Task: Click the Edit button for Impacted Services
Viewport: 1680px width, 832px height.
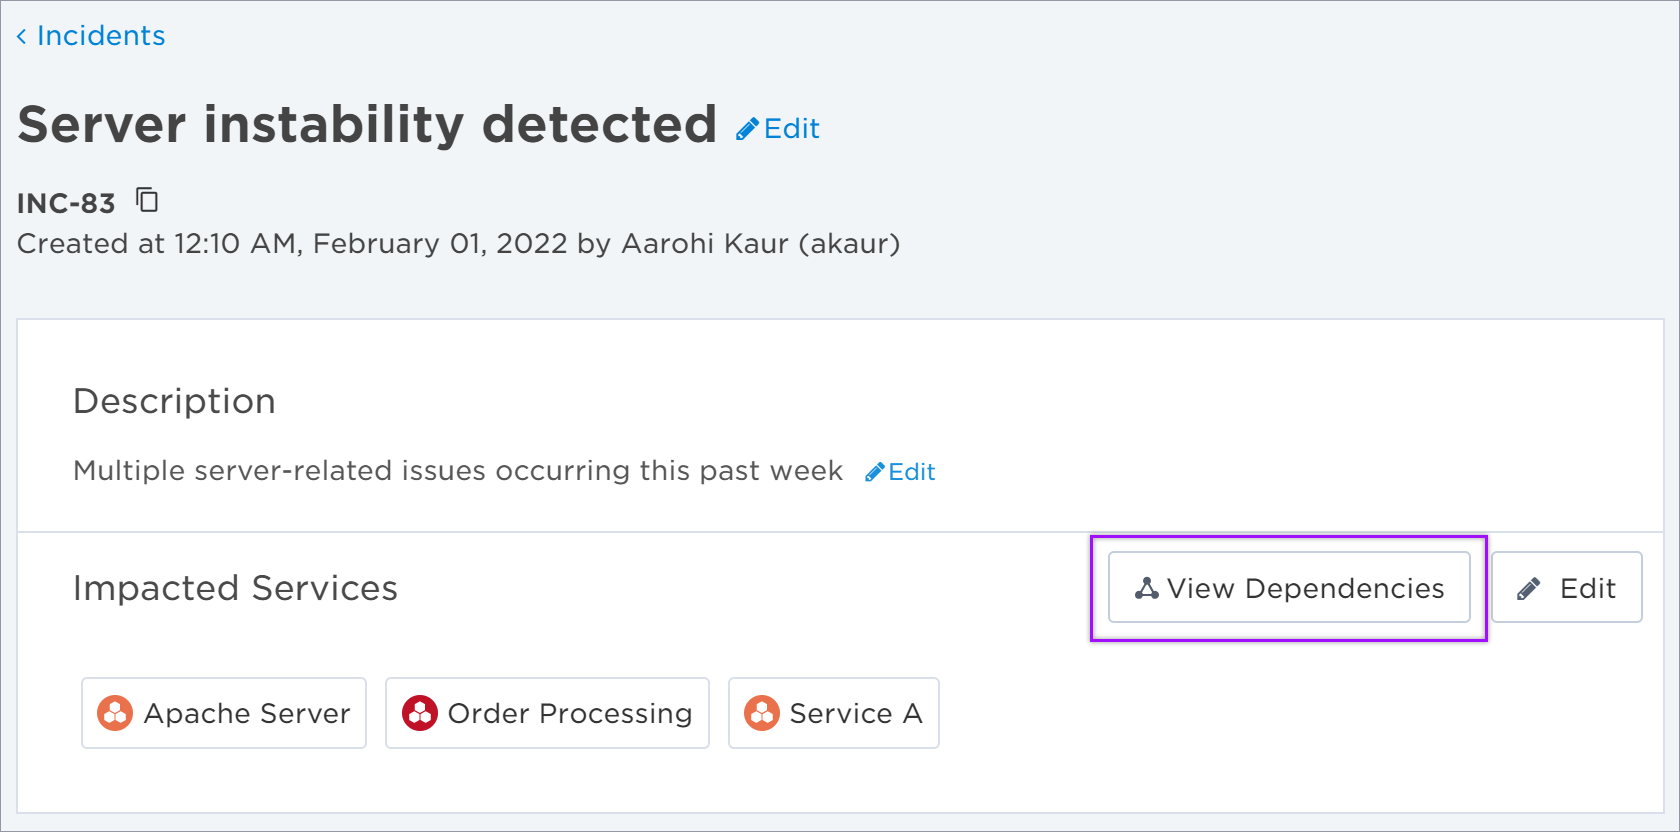Action: pos(1567,587)
